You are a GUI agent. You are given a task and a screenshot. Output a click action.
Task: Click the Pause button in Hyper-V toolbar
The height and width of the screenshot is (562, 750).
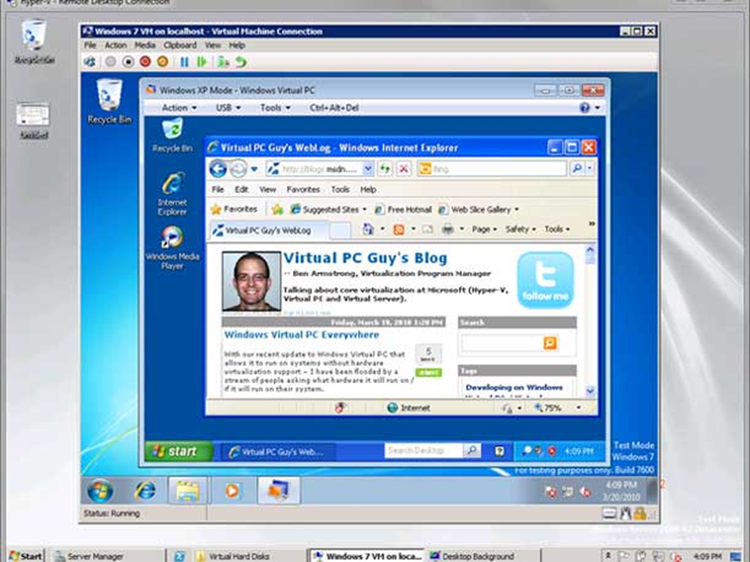pos(185,62)
